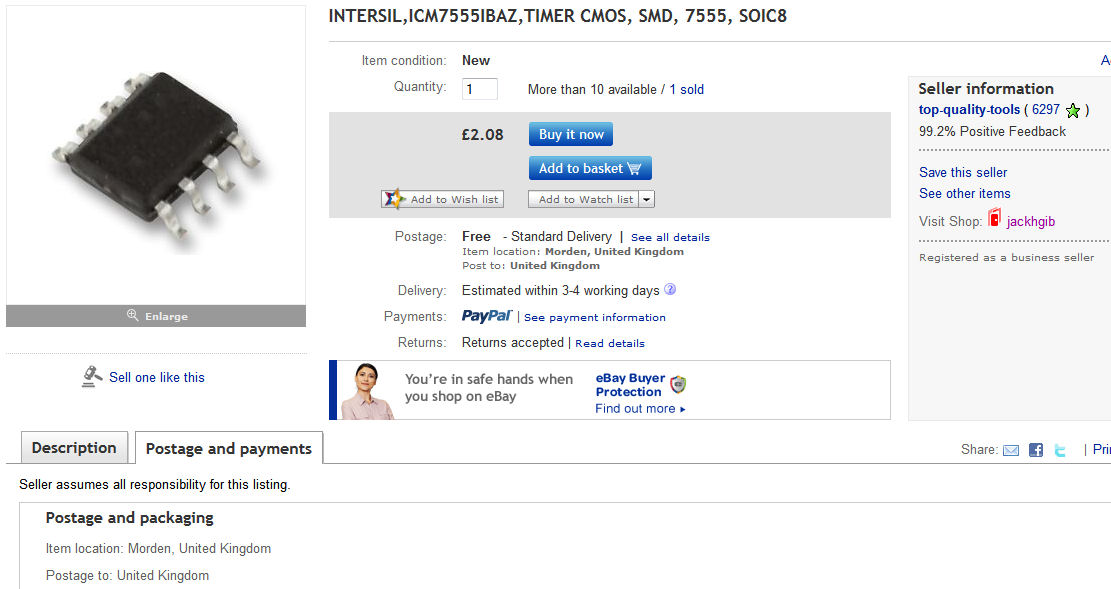Image resolution: width=1111 pixels, height=589 pixels.
Task: Click the Add to basket button
Action: point(590,168)
